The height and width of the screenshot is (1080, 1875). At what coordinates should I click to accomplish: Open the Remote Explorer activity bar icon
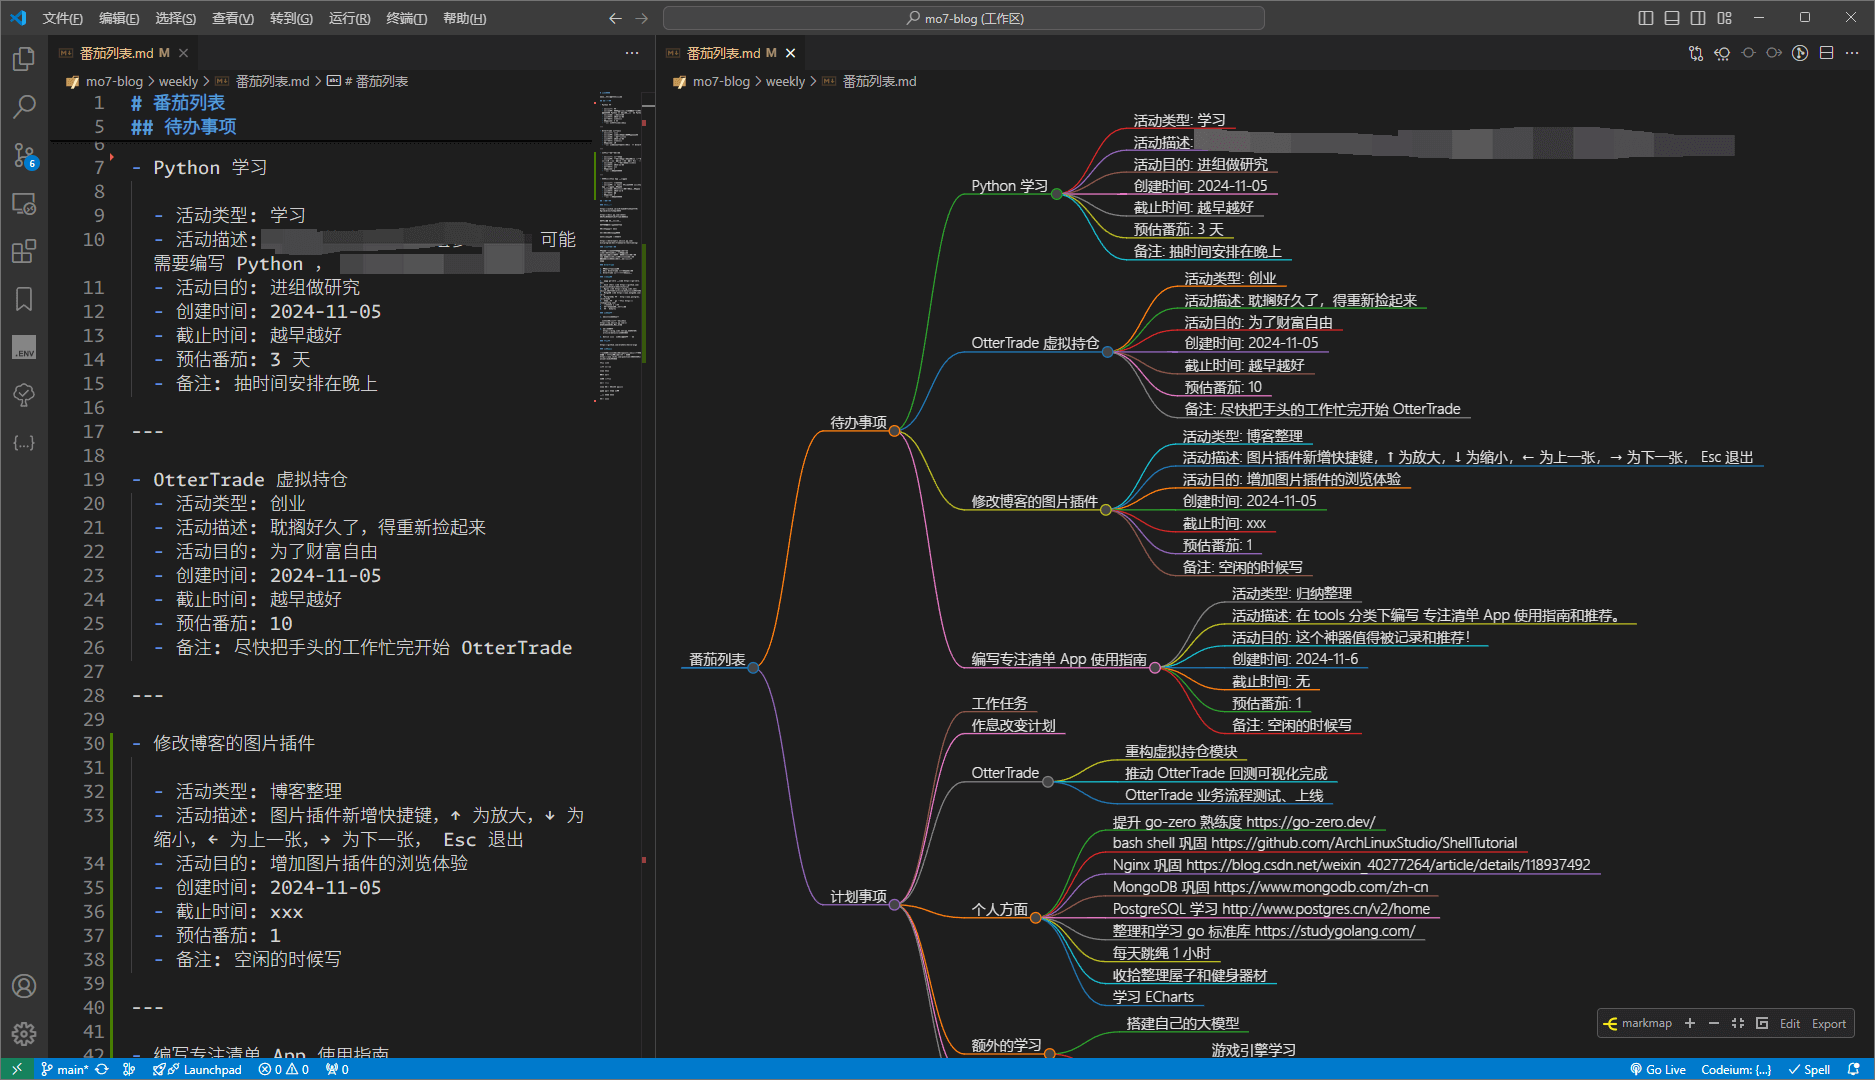click(24, 203)
